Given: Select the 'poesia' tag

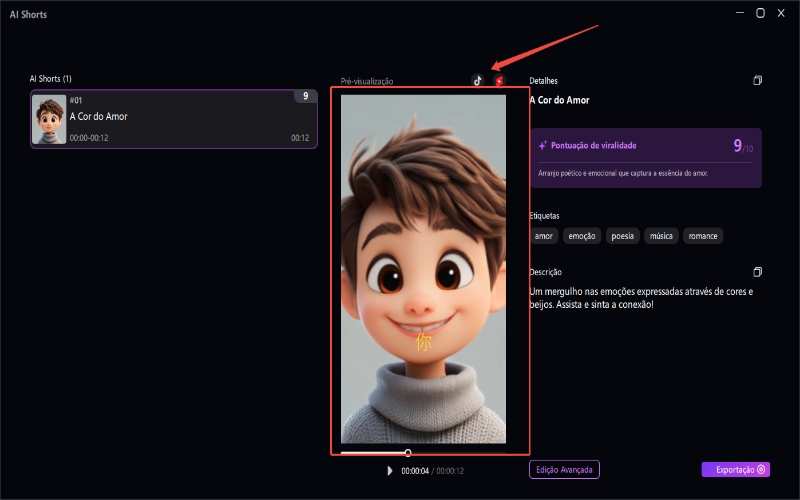Looking at the screenshot, I should 621,236.
